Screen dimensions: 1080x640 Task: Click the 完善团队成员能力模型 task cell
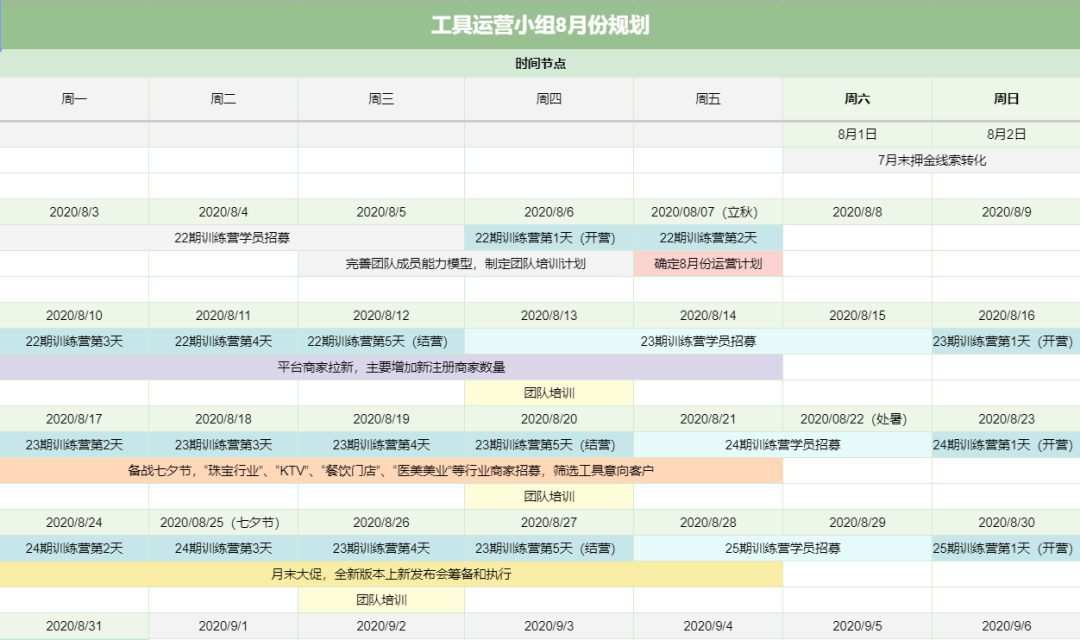click(x=465, y=264)
